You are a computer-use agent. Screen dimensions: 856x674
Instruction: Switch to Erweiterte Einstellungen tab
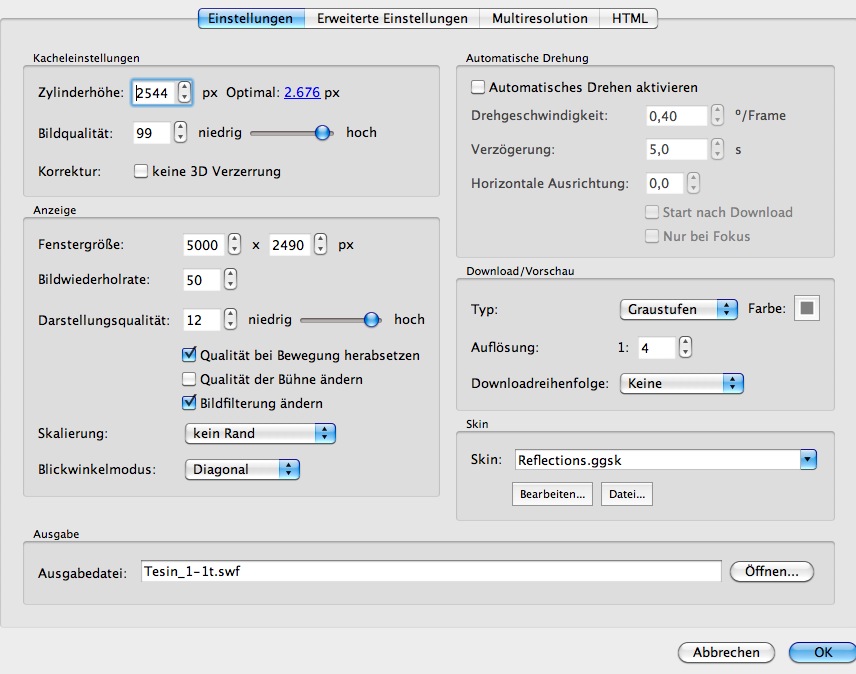392,18
